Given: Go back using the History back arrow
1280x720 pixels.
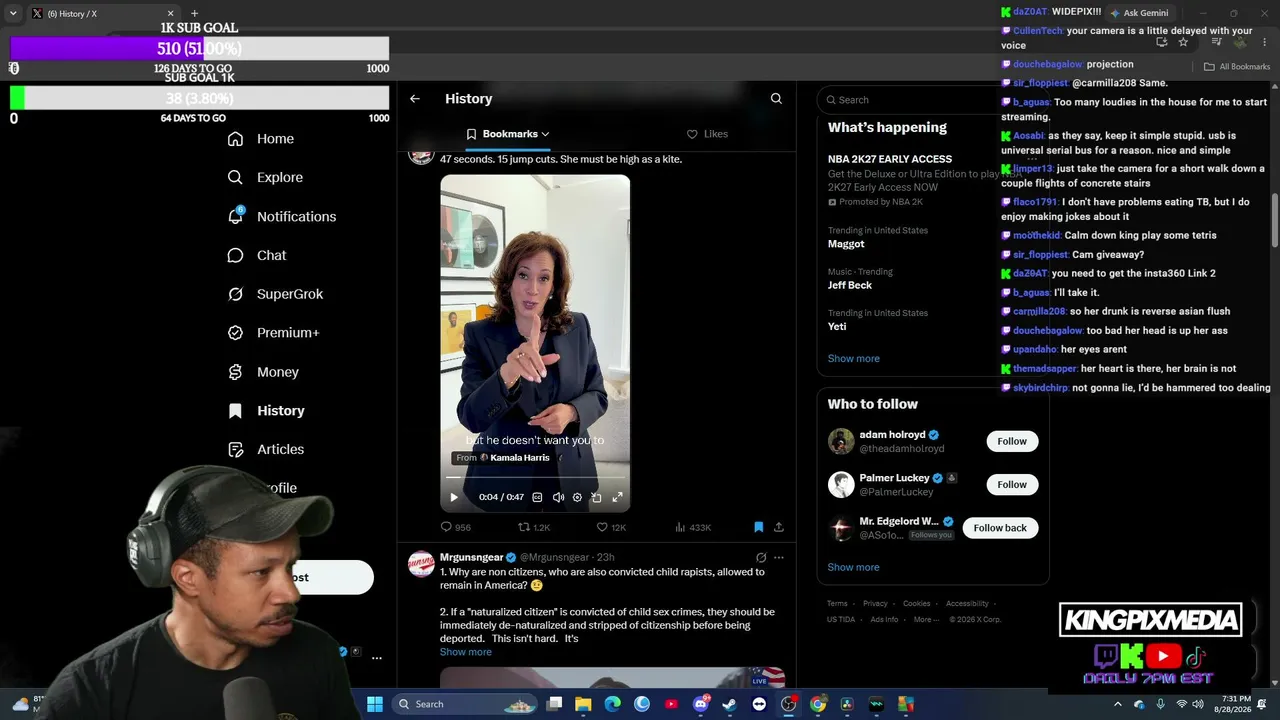Looking at the screenshot, I should point(415,99).
